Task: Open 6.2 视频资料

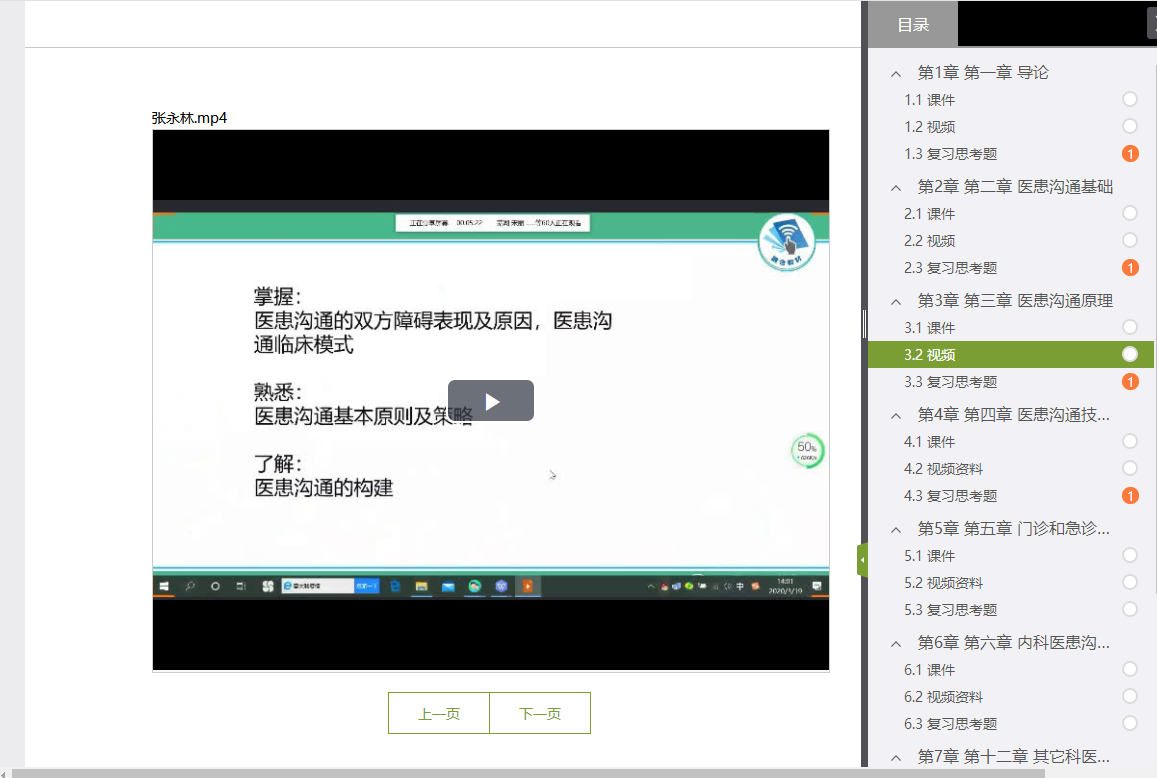Action: tap(943, 697)
